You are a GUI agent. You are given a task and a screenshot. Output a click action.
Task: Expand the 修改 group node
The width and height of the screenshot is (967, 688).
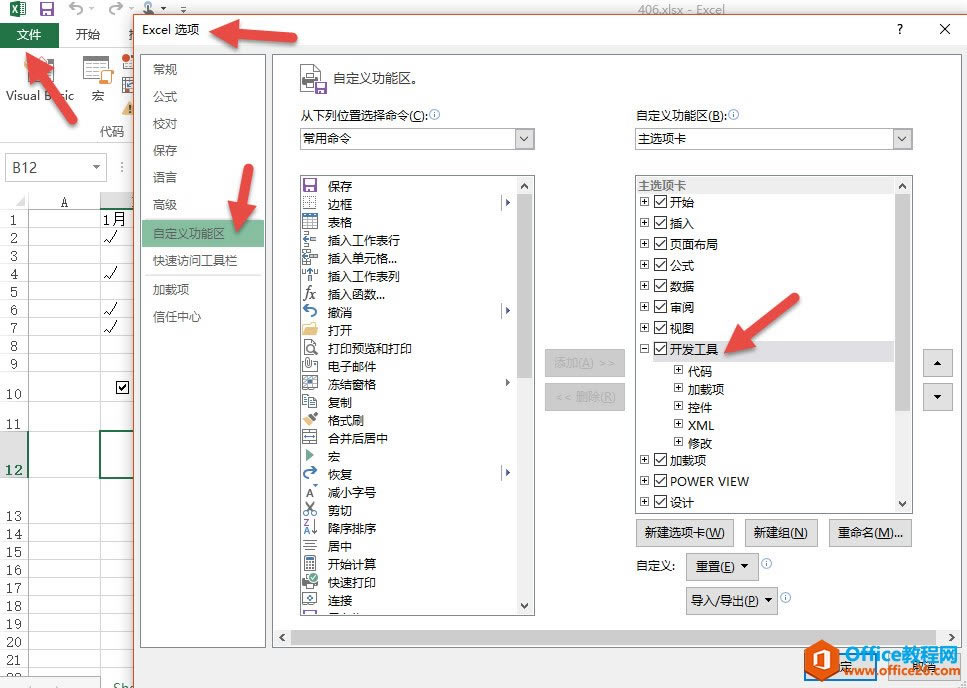coord(678,442)
